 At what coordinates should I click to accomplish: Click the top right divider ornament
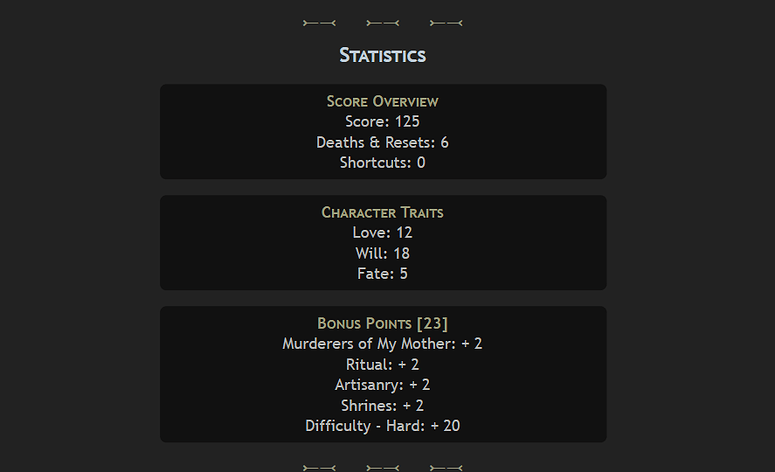click(x=446, y=23)
